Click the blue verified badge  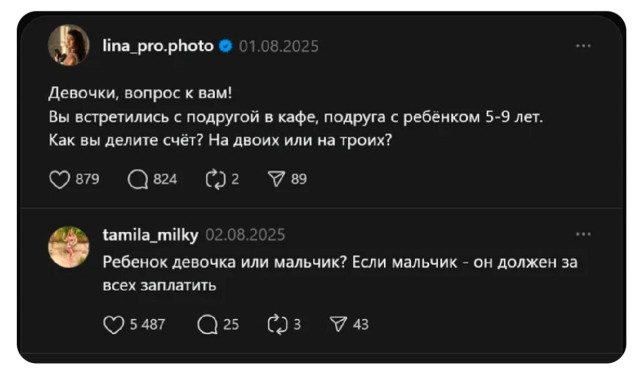pyautogui.click(x=226, y=46)
